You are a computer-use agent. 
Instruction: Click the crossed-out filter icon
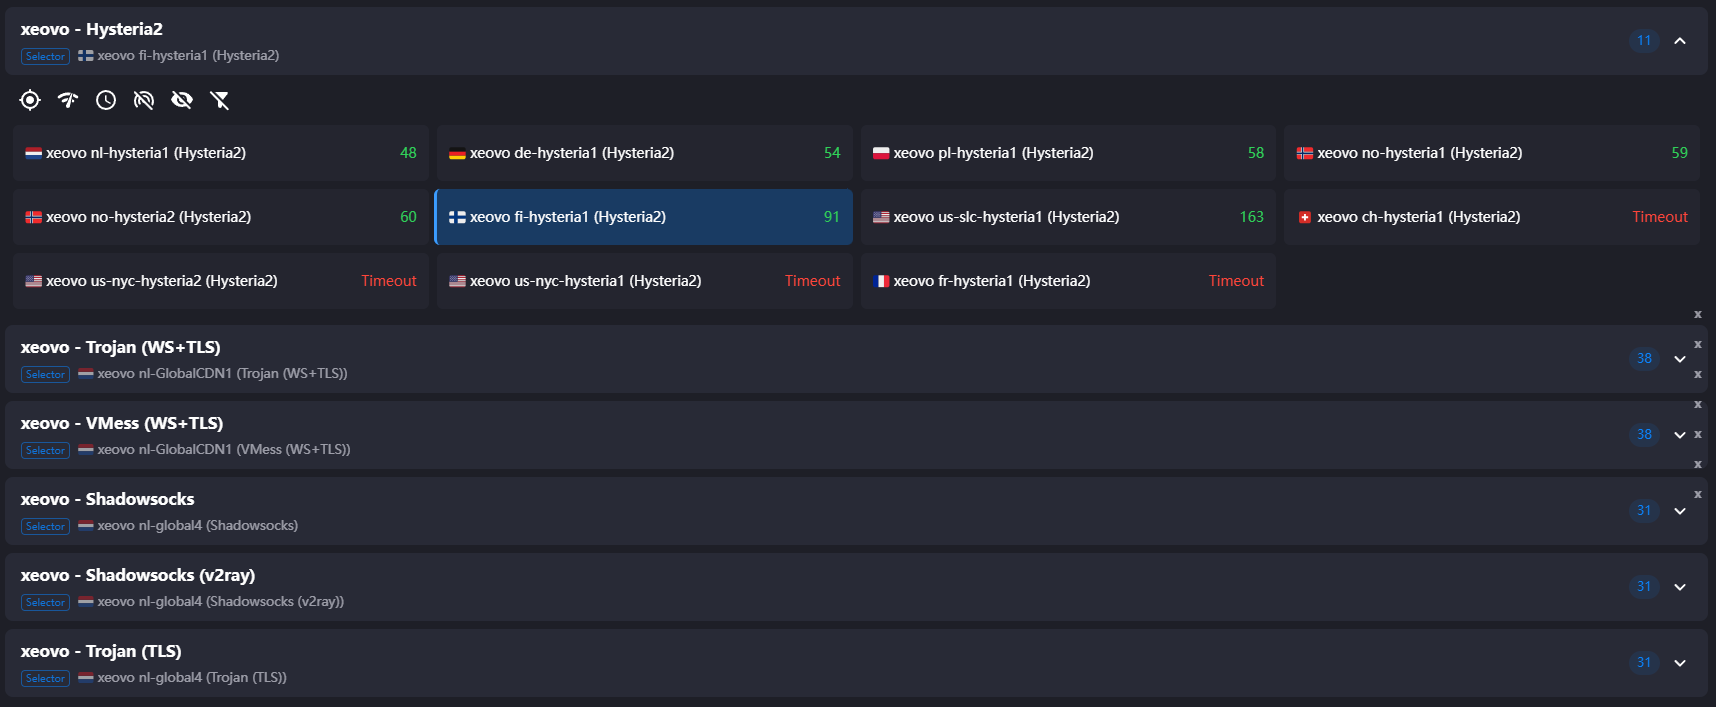point(220,100)
